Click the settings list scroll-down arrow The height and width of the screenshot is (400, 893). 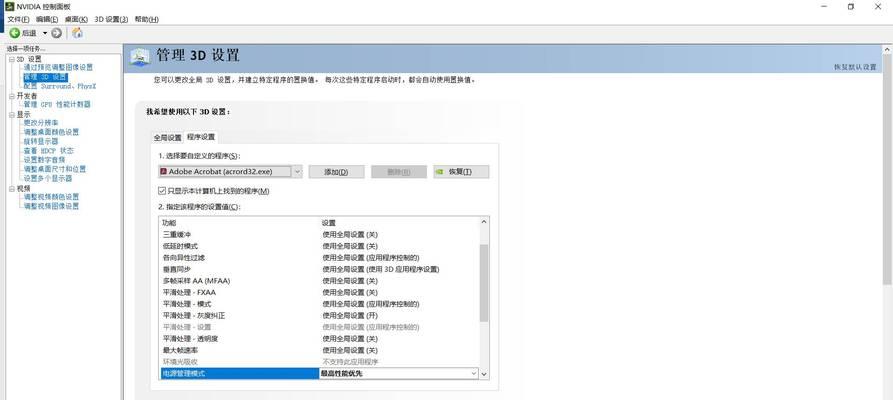484,374
